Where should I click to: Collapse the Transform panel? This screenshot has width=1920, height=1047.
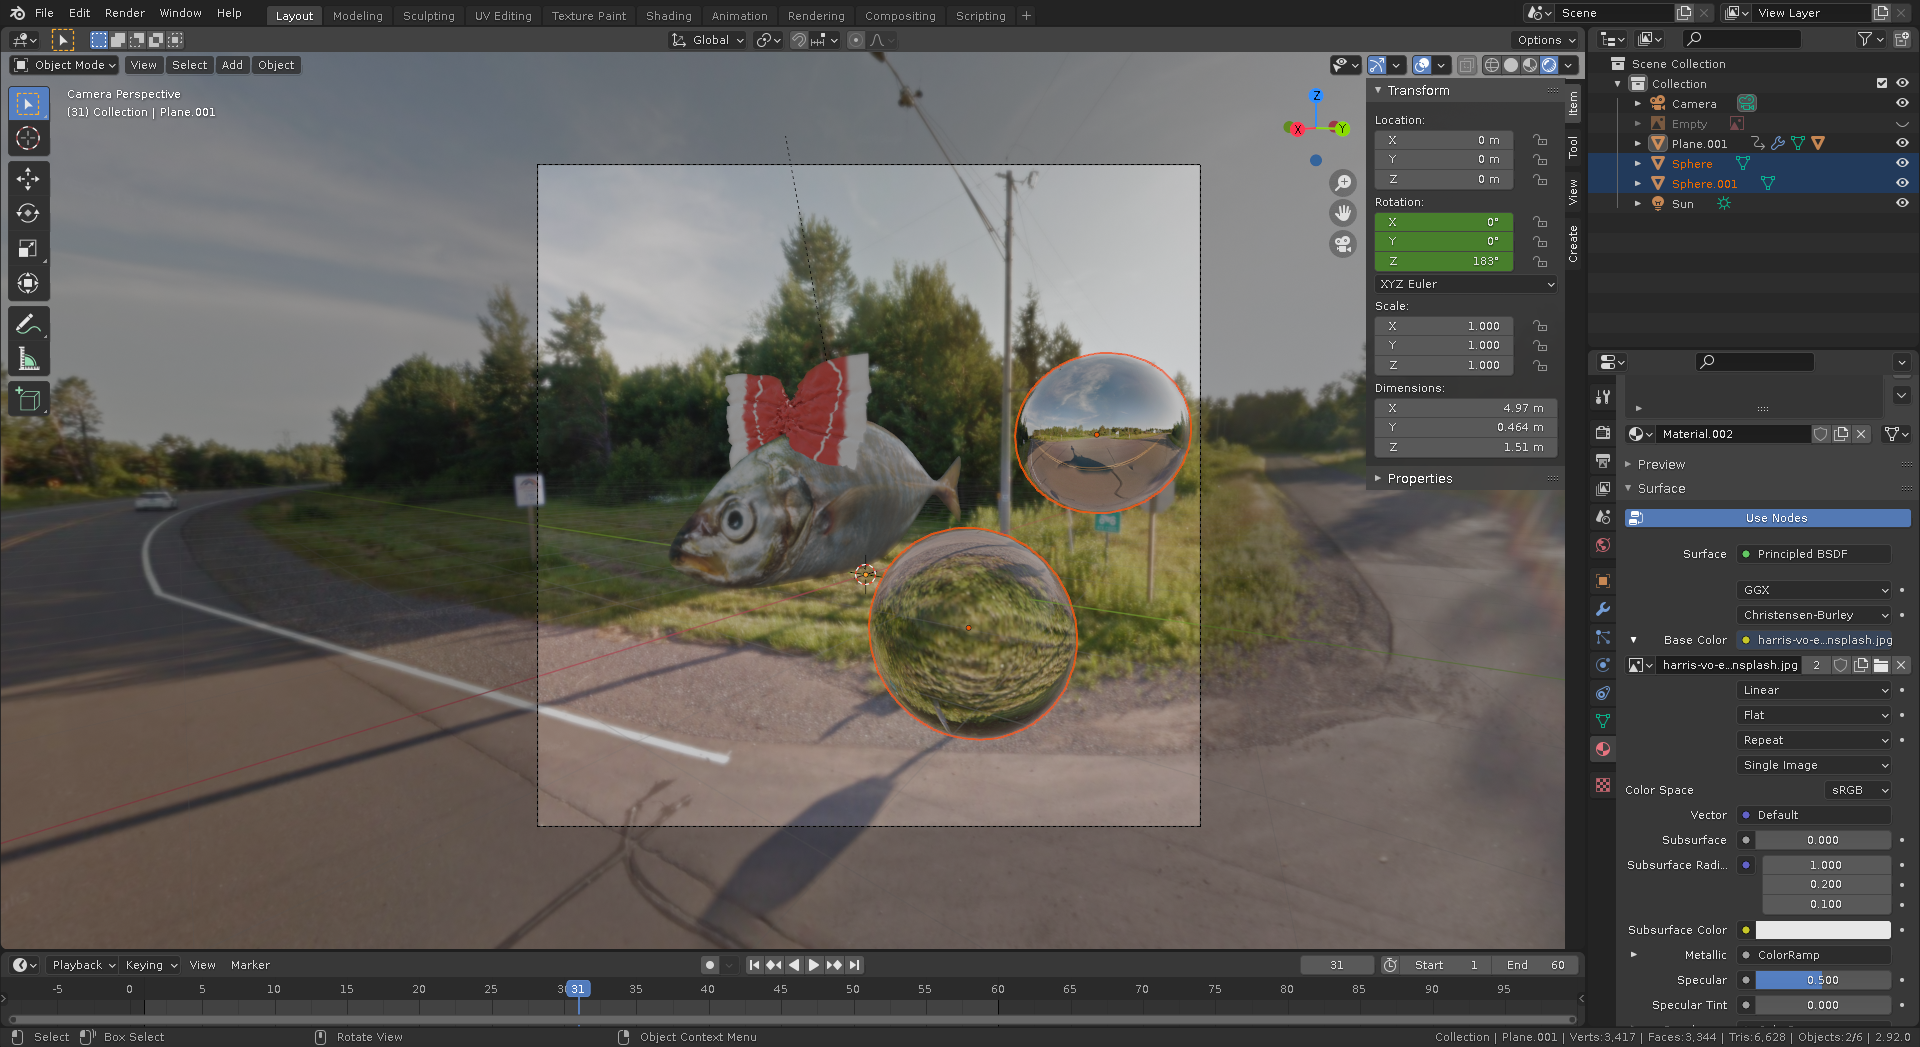pyautogui.click(x=1418, y=90)
